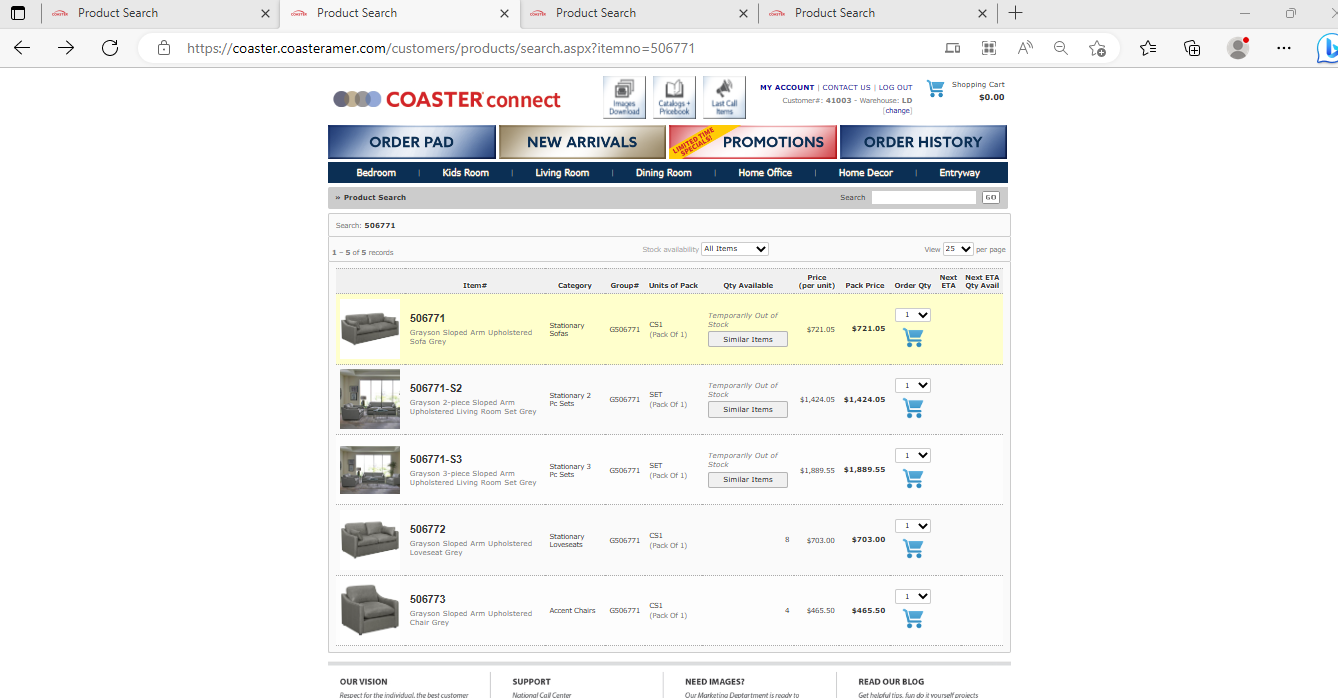Select the Home Decor menu item
This screenshot has height=698, width=1338.
[x=866, y=173]
